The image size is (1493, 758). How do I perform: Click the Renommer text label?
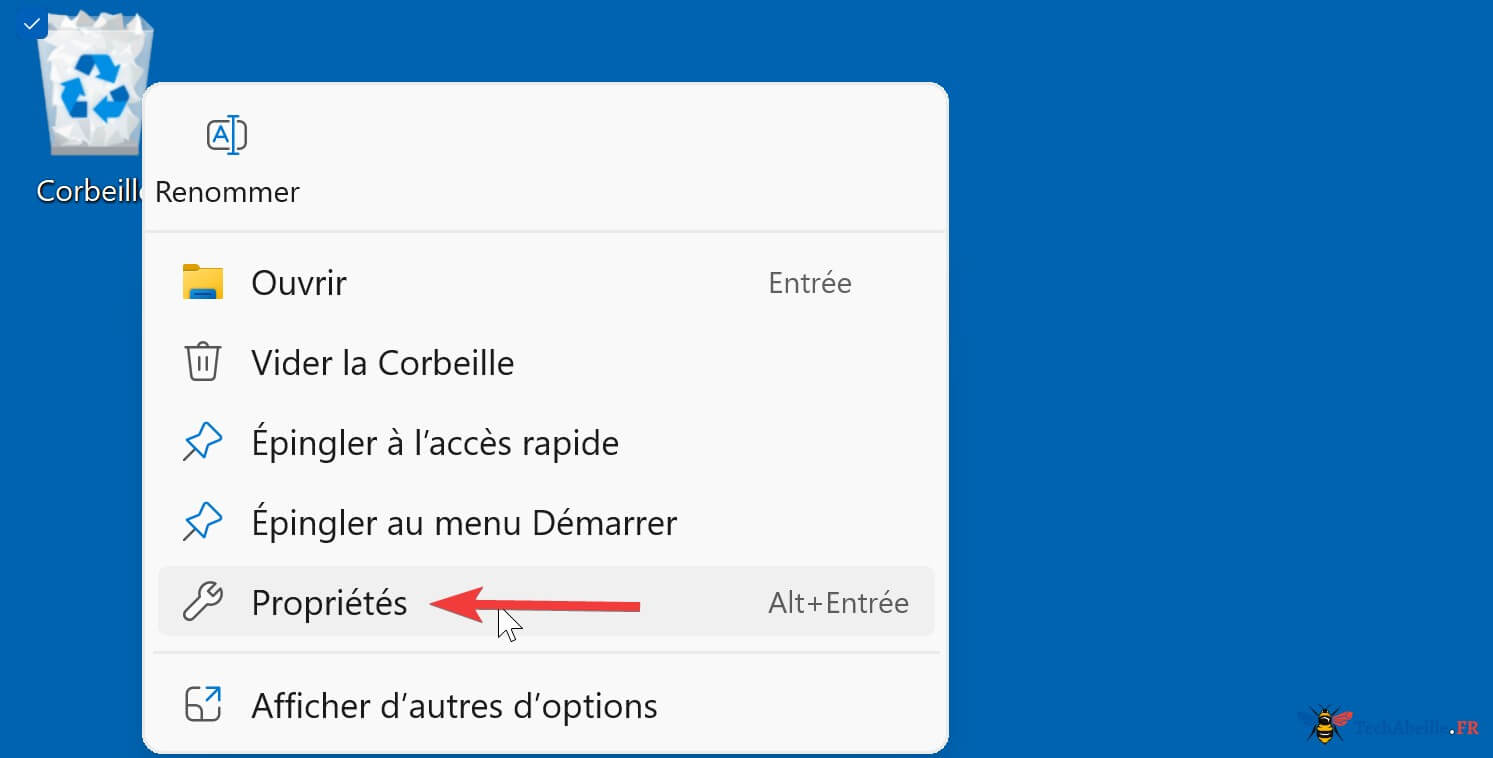pos(227,192)
